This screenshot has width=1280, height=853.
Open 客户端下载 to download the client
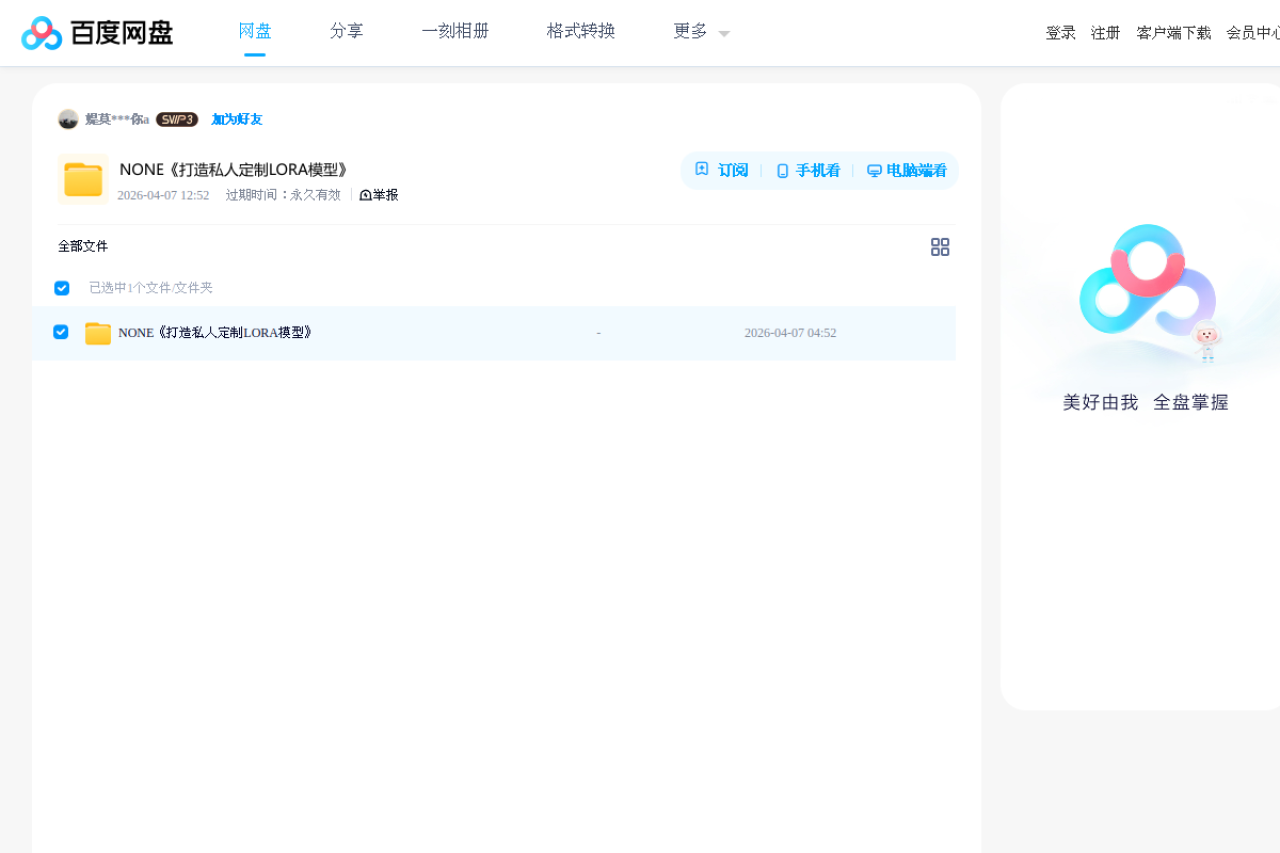click(1173, 32)
